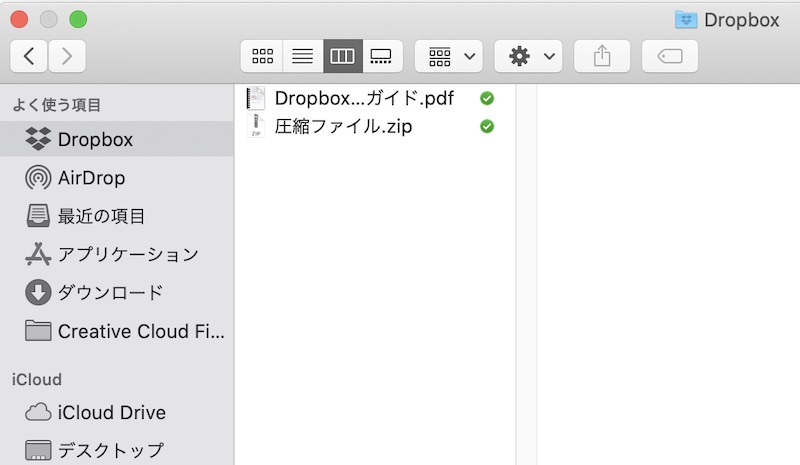This screenshot has height=465, width=800.
Task: Go forward with the right arrow button
Action: (x=67, y=56)
